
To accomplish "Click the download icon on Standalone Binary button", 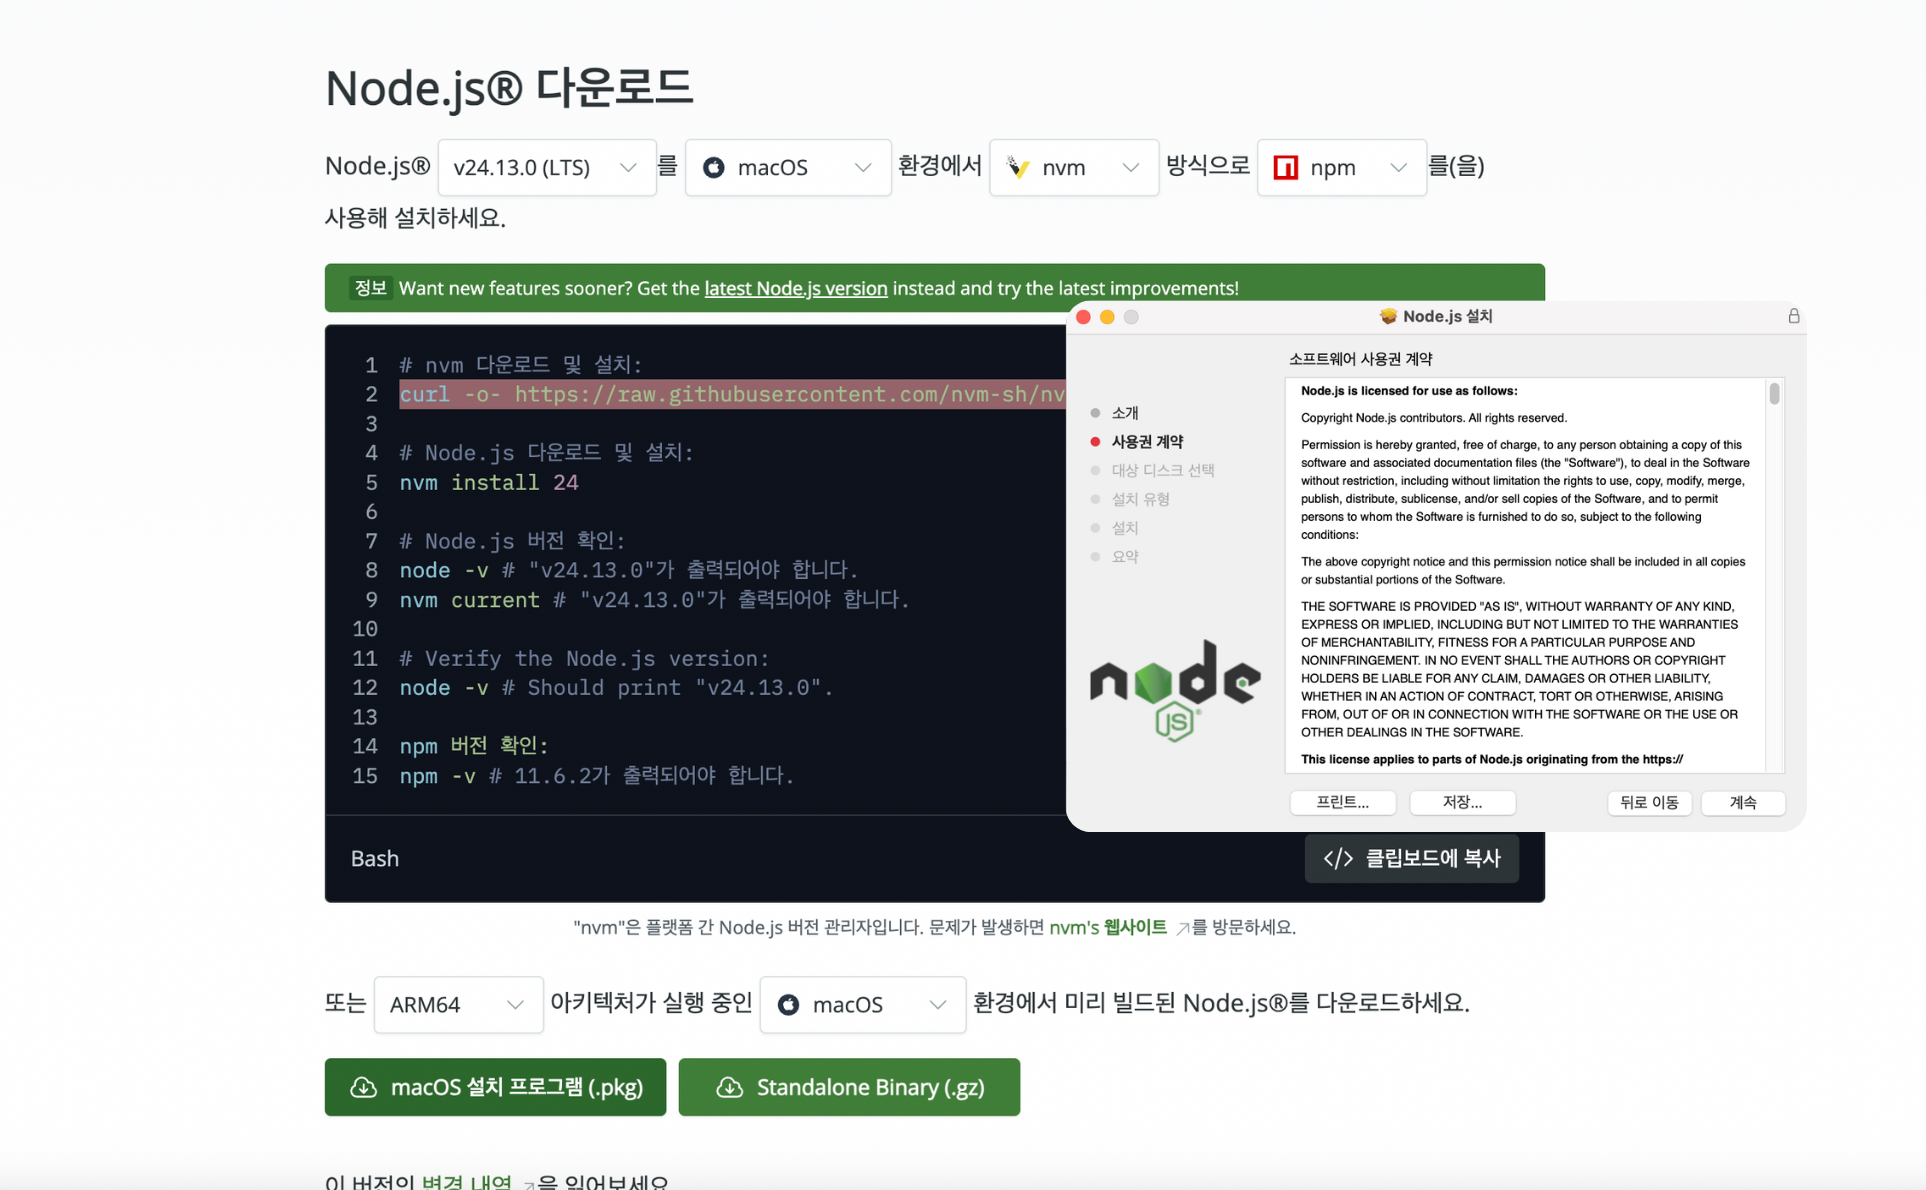I will click(729, 1087).
